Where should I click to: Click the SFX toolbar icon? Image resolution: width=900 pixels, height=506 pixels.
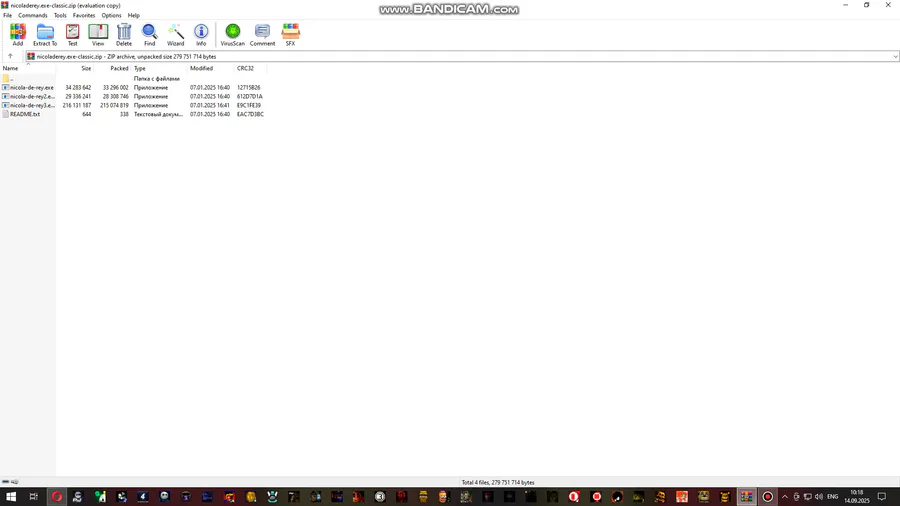290,34
